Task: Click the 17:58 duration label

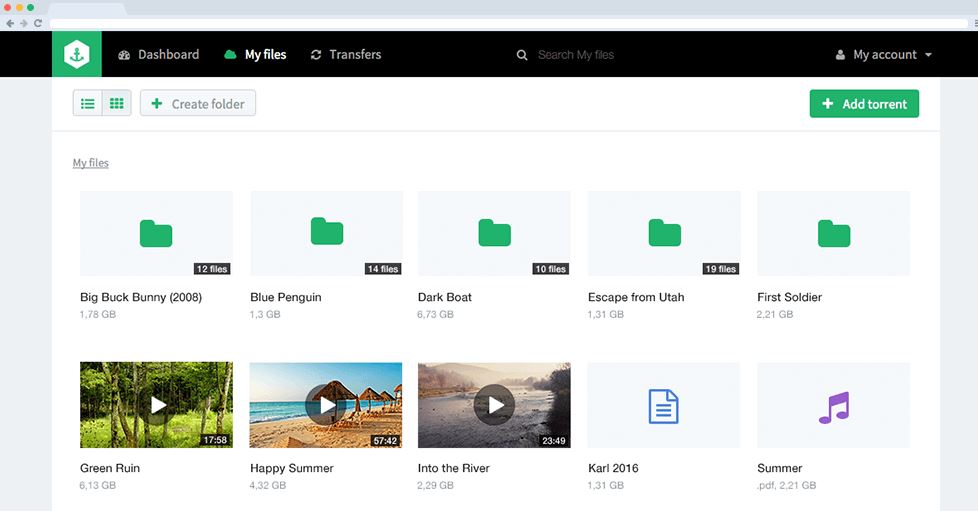Action: tap(215, 440)
